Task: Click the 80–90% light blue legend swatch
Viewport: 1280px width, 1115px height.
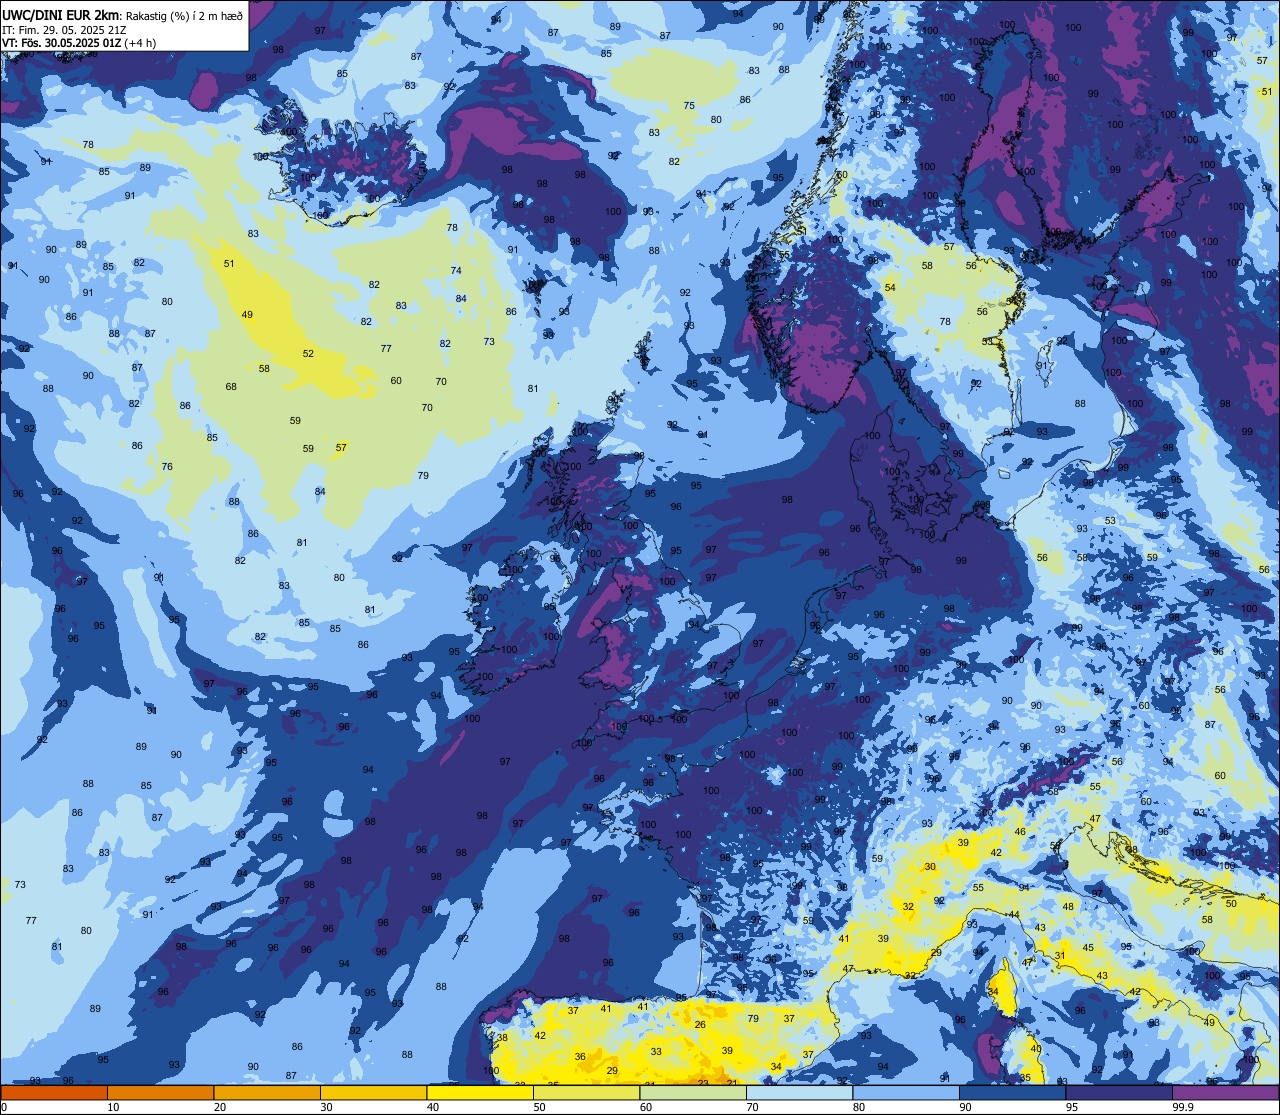Action: (x=906, y=1092)
